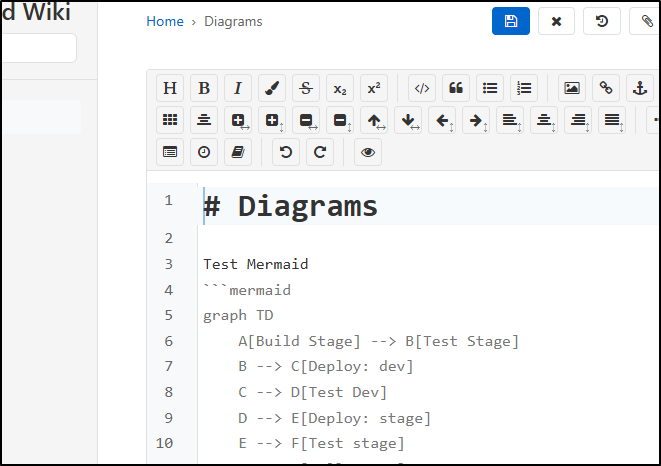
Task: Insert a heading with the H button
Action: (170, 88)
